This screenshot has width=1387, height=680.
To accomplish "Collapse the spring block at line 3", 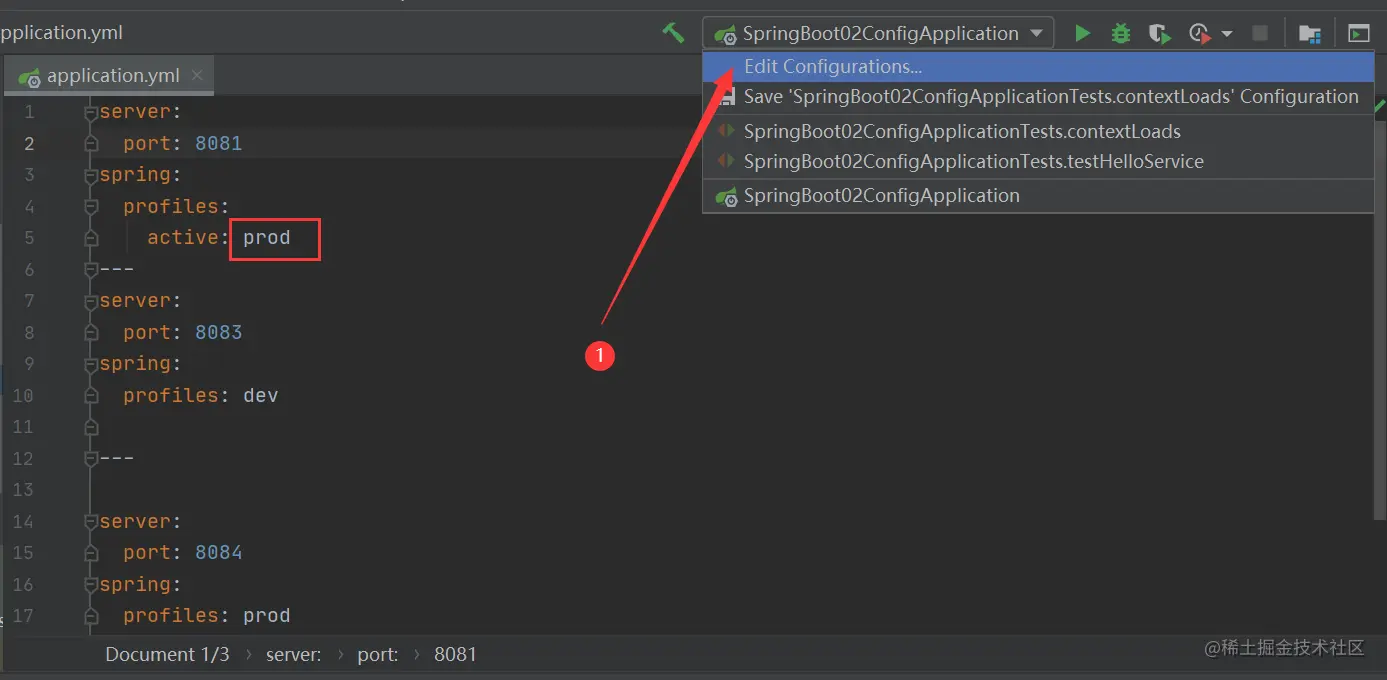I will [91, 175].
